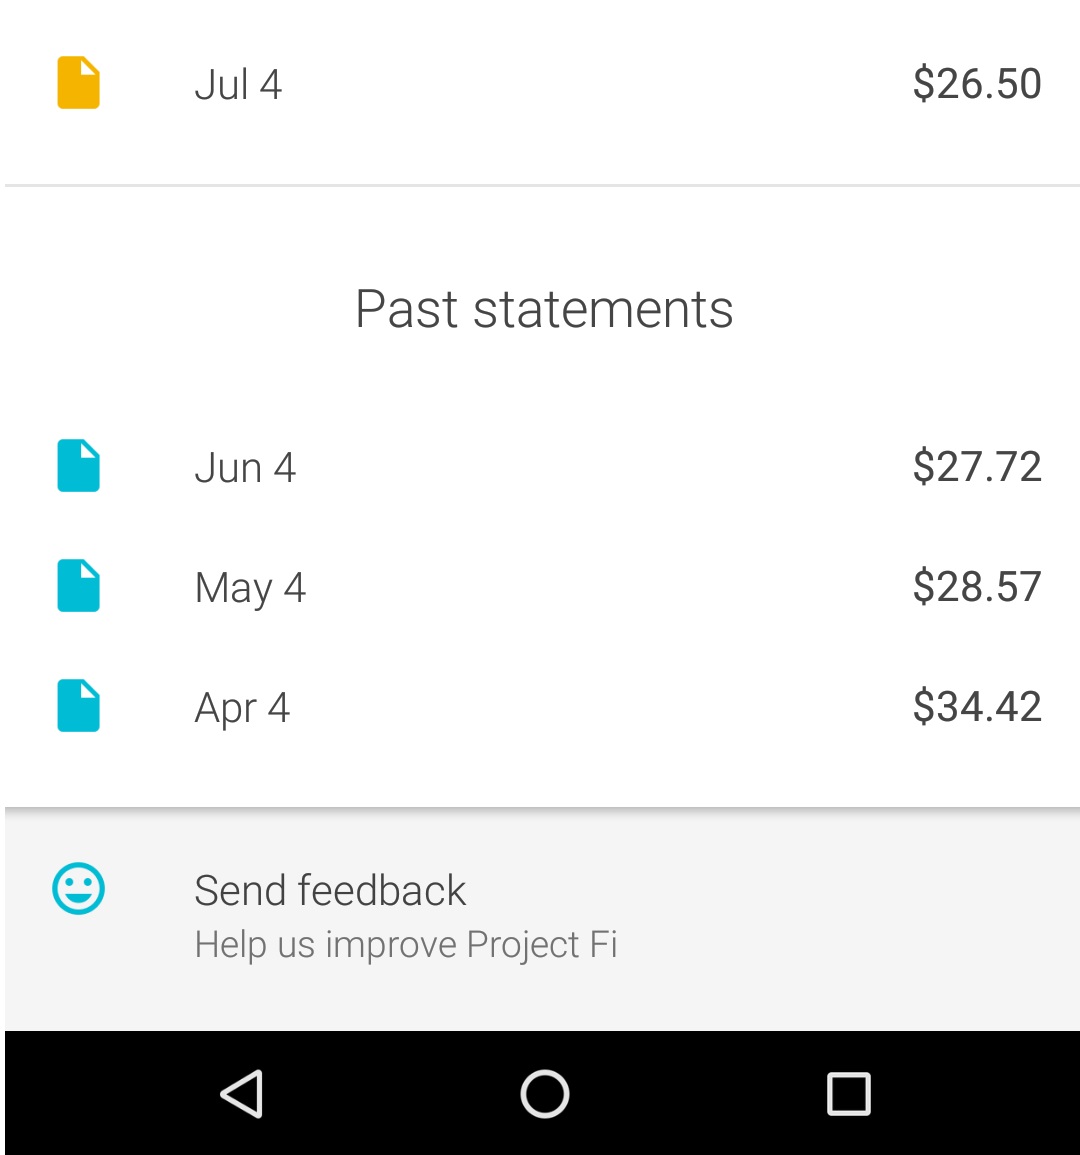Tap the $34.42 statement amount
Screen dimensions: 1080x1155
(x=976, y=707)
